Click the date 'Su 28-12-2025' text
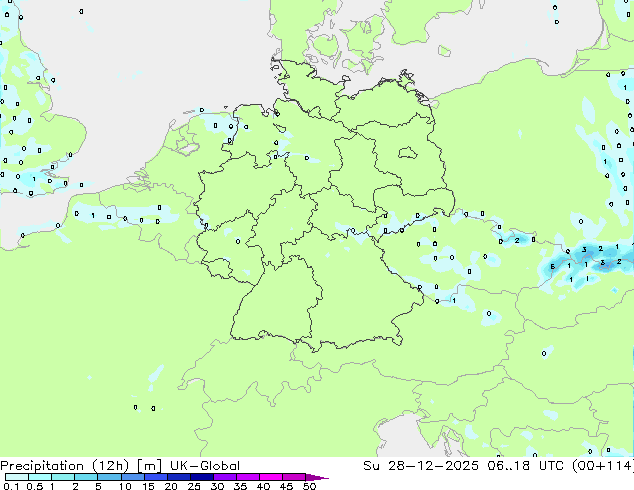 pos(421,466)
